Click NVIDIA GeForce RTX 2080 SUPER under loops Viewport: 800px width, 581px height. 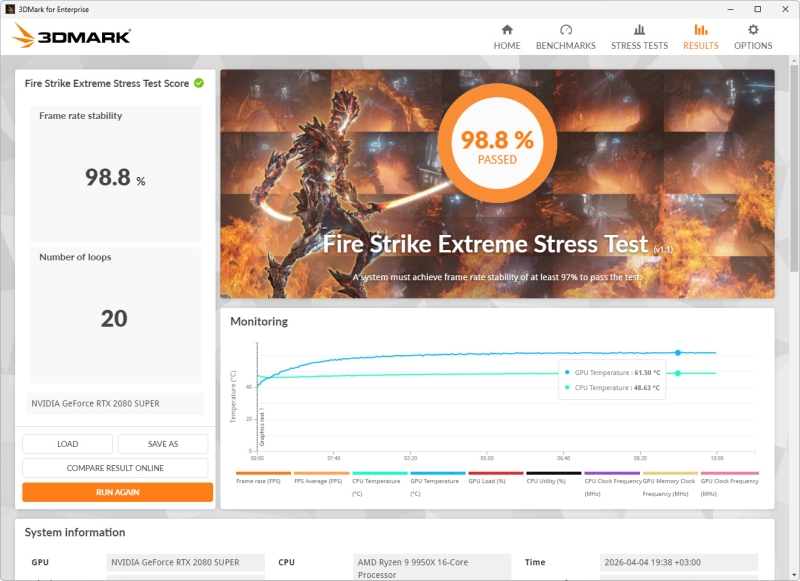(x=115, y=403)
